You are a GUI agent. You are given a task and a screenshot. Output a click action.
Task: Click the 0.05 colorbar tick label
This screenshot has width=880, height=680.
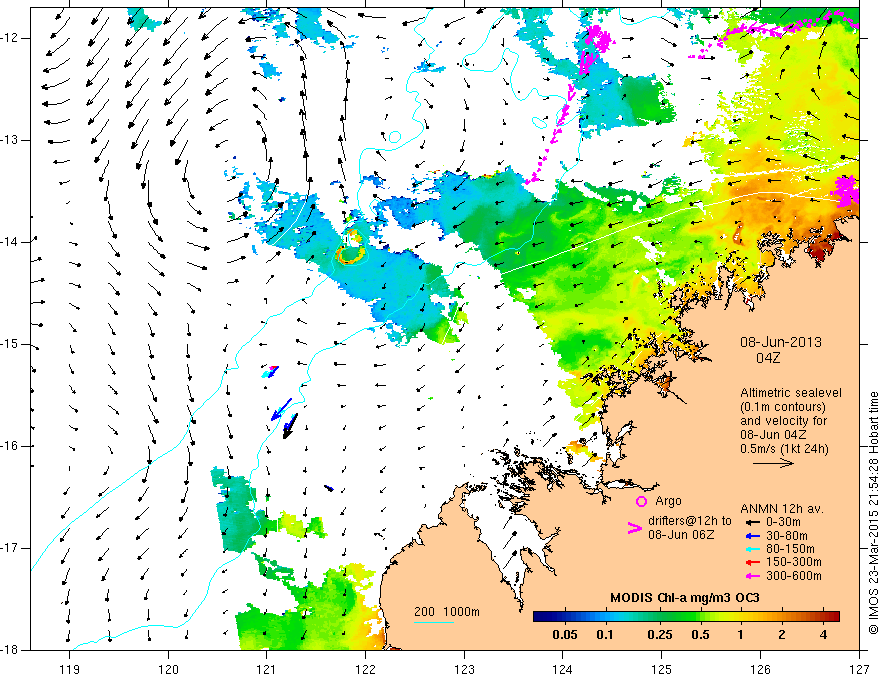click(x=565, y=635)
